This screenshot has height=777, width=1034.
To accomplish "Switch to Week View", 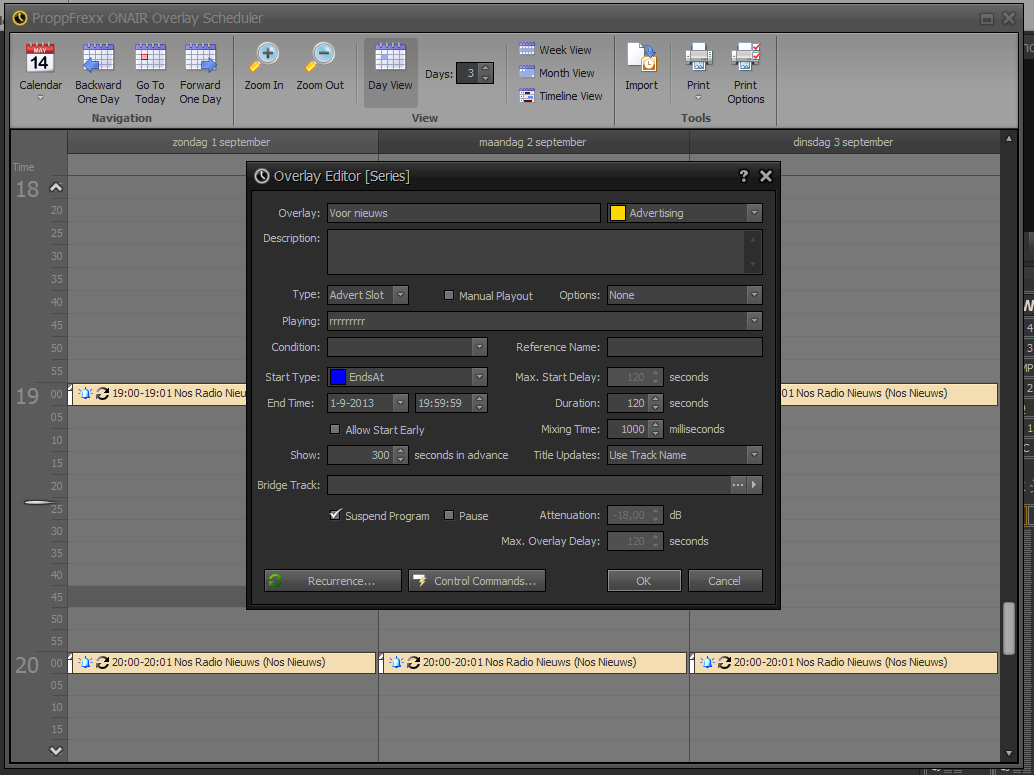I will [555, 50].
